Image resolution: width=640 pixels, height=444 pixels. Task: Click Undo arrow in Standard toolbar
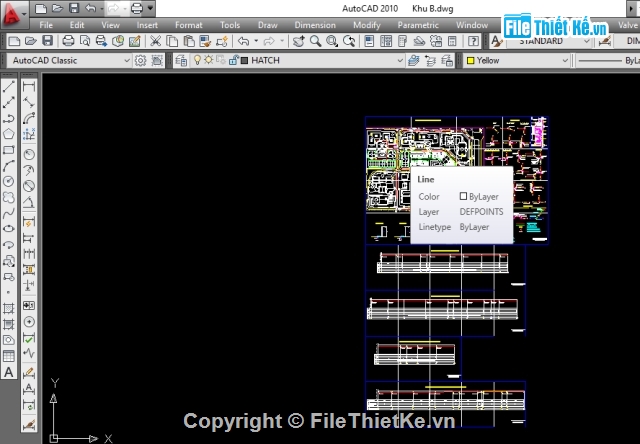[x=244, y=41]
